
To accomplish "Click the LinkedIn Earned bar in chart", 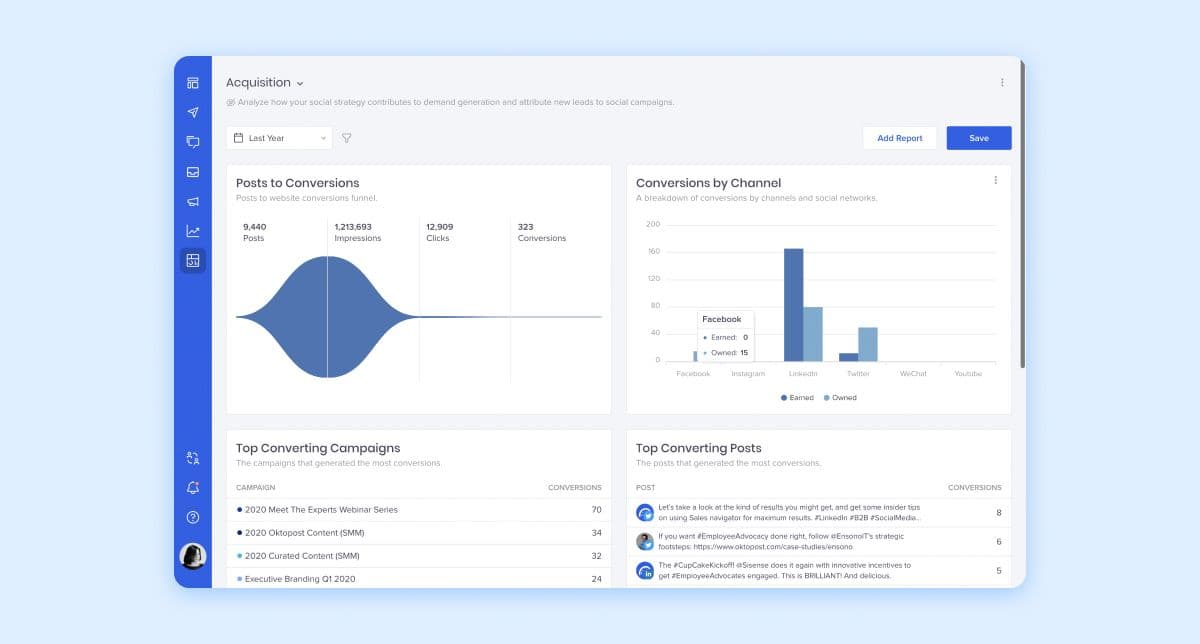I will click(793, 305).
